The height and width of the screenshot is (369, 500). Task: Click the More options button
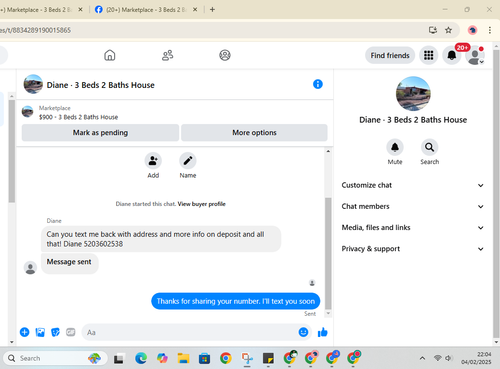[254, 133]
